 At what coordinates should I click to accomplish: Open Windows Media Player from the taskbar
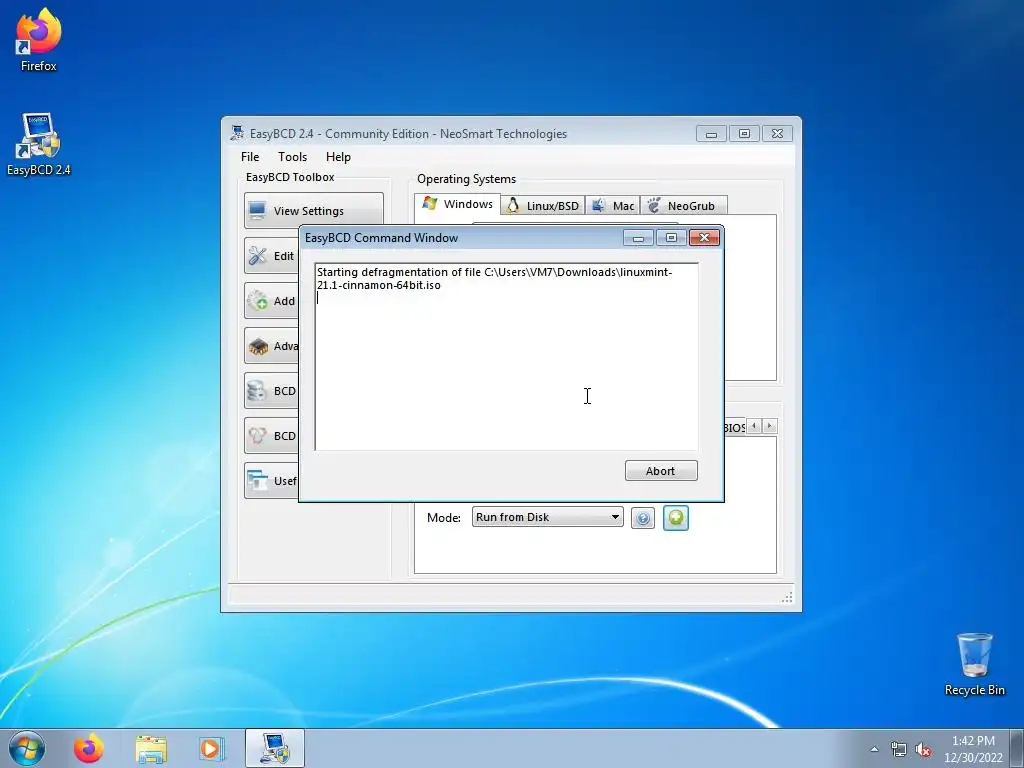tap(212, 748)
